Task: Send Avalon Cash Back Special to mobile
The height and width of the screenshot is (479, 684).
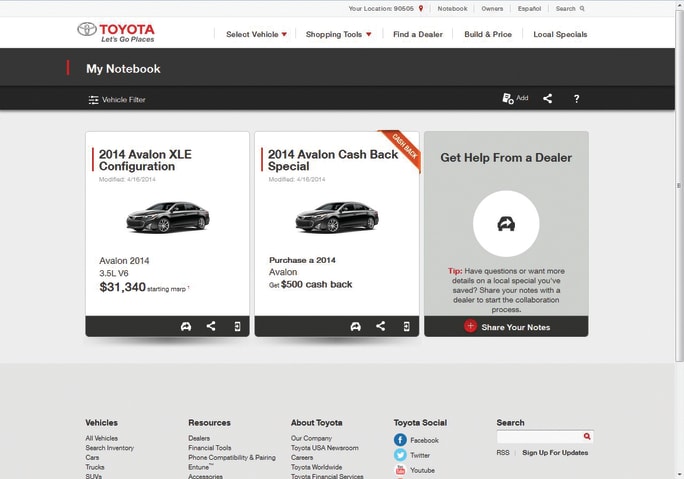Action: pyautogui.click(x=406, y=326)
